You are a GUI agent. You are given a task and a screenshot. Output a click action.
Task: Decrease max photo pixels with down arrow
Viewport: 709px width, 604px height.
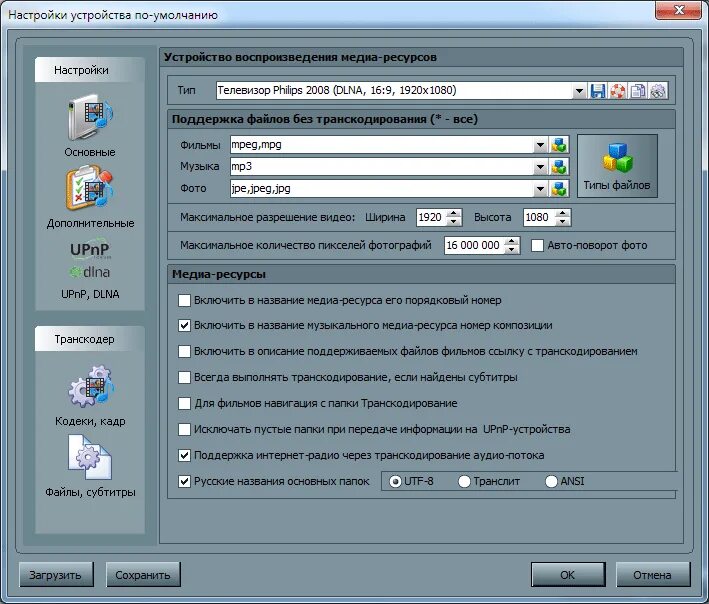[x=511, y=250]
